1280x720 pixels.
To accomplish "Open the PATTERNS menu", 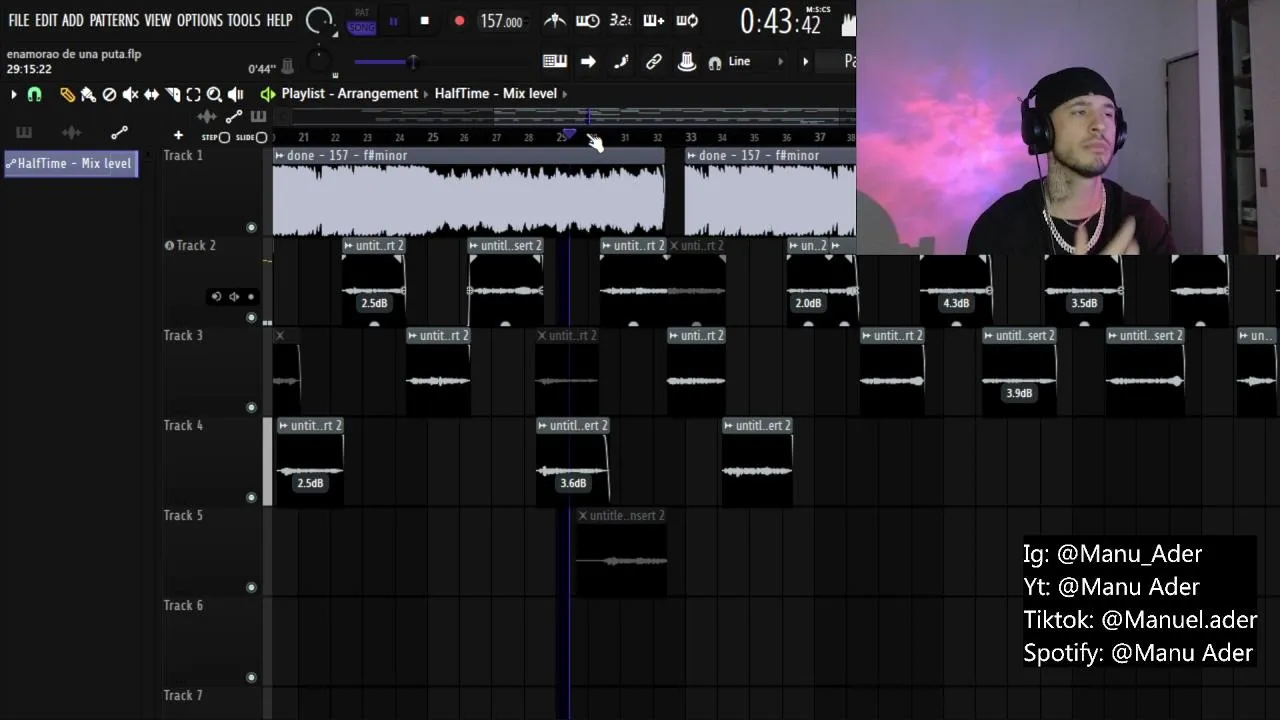I will tap(114, 20).
